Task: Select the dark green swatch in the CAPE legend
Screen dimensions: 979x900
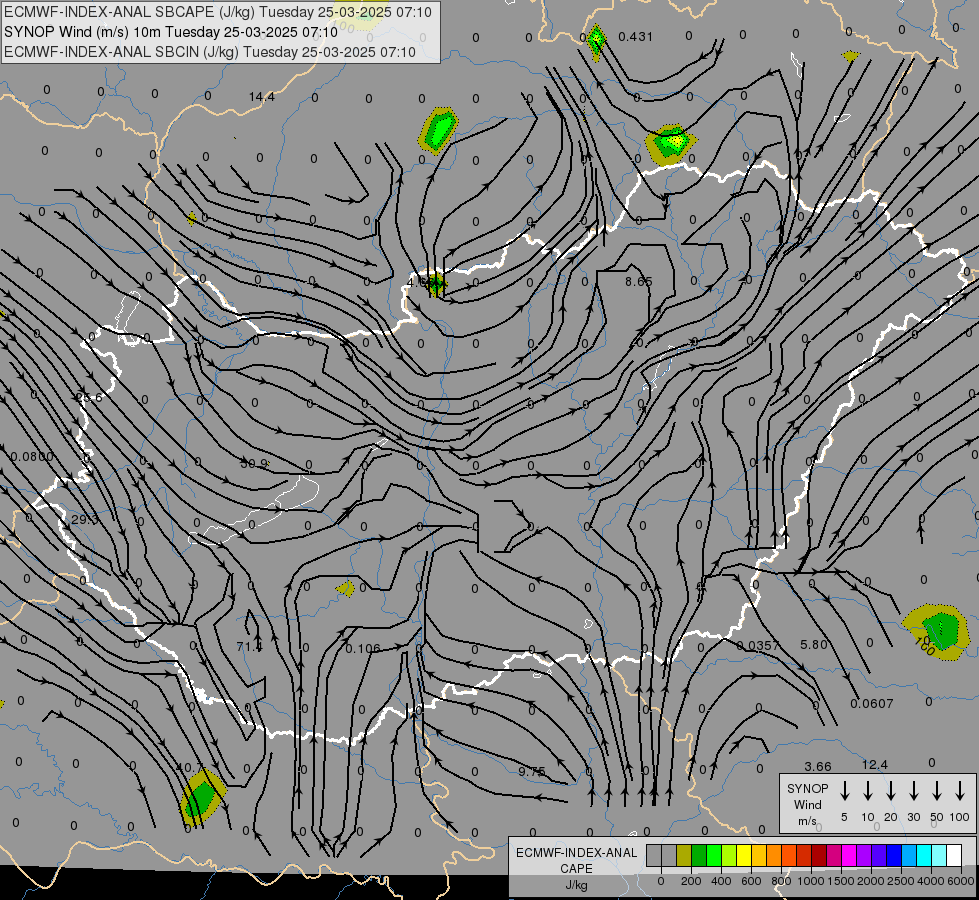Action: [699, 855]
